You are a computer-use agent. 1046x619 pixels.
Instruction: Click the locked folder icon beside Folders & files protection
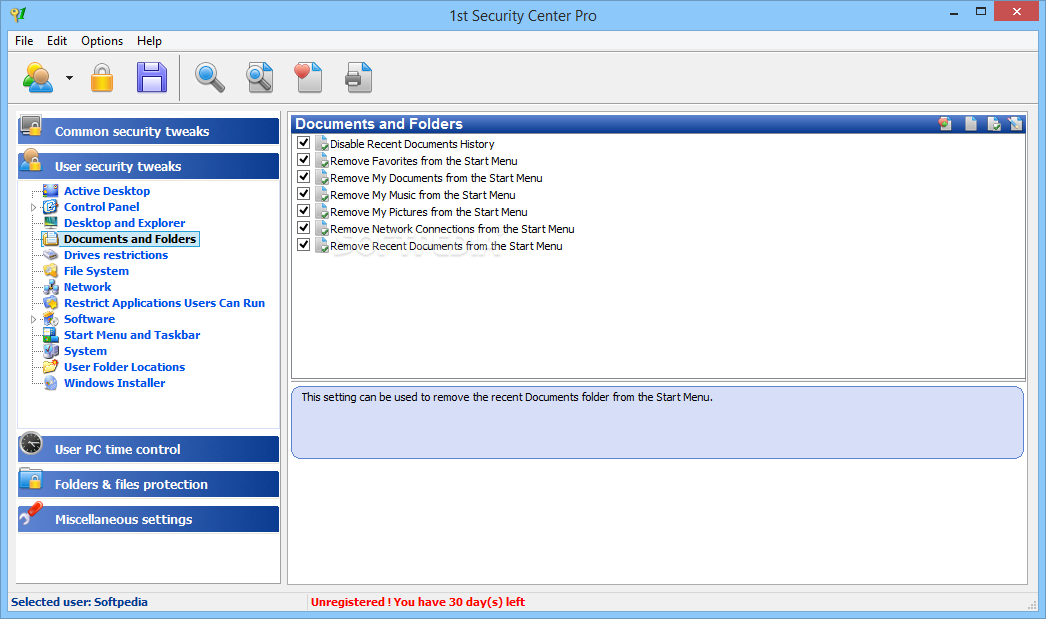pyautogui.click(x=31, y=479)
